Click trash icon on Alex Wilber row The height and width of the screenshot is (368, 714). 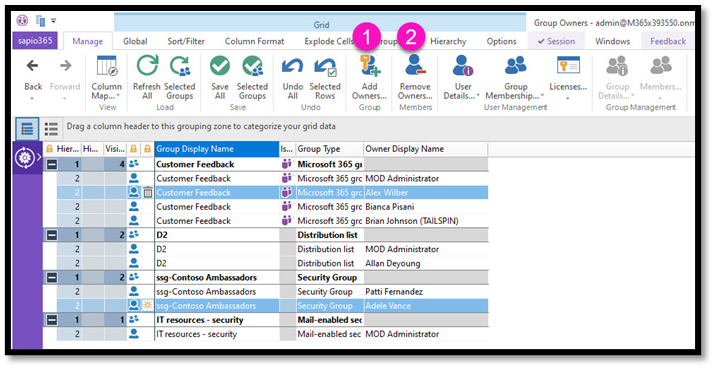(x=148, y=193)
